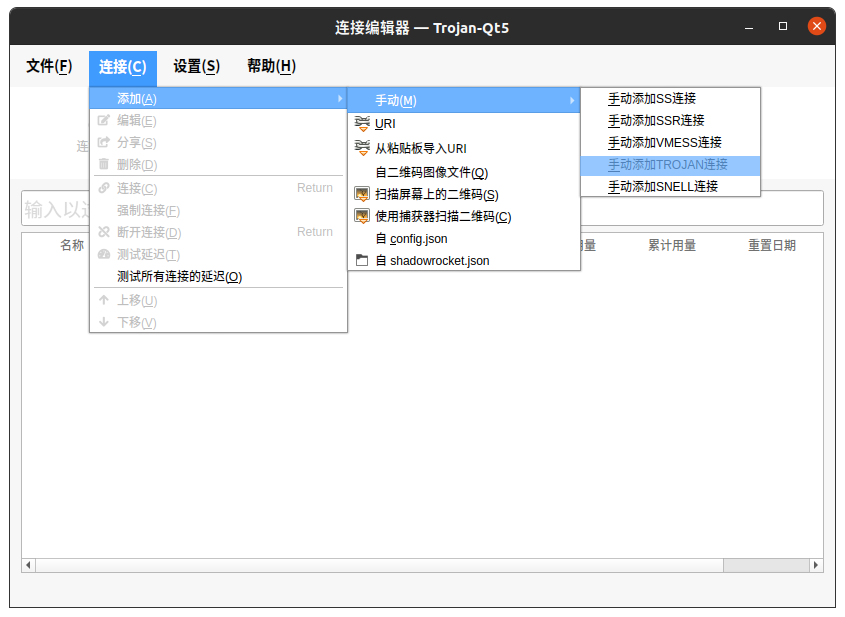Select 使用捕获器扫描二维码(C)
Screen dimensions: 845x617
[464, 217]
